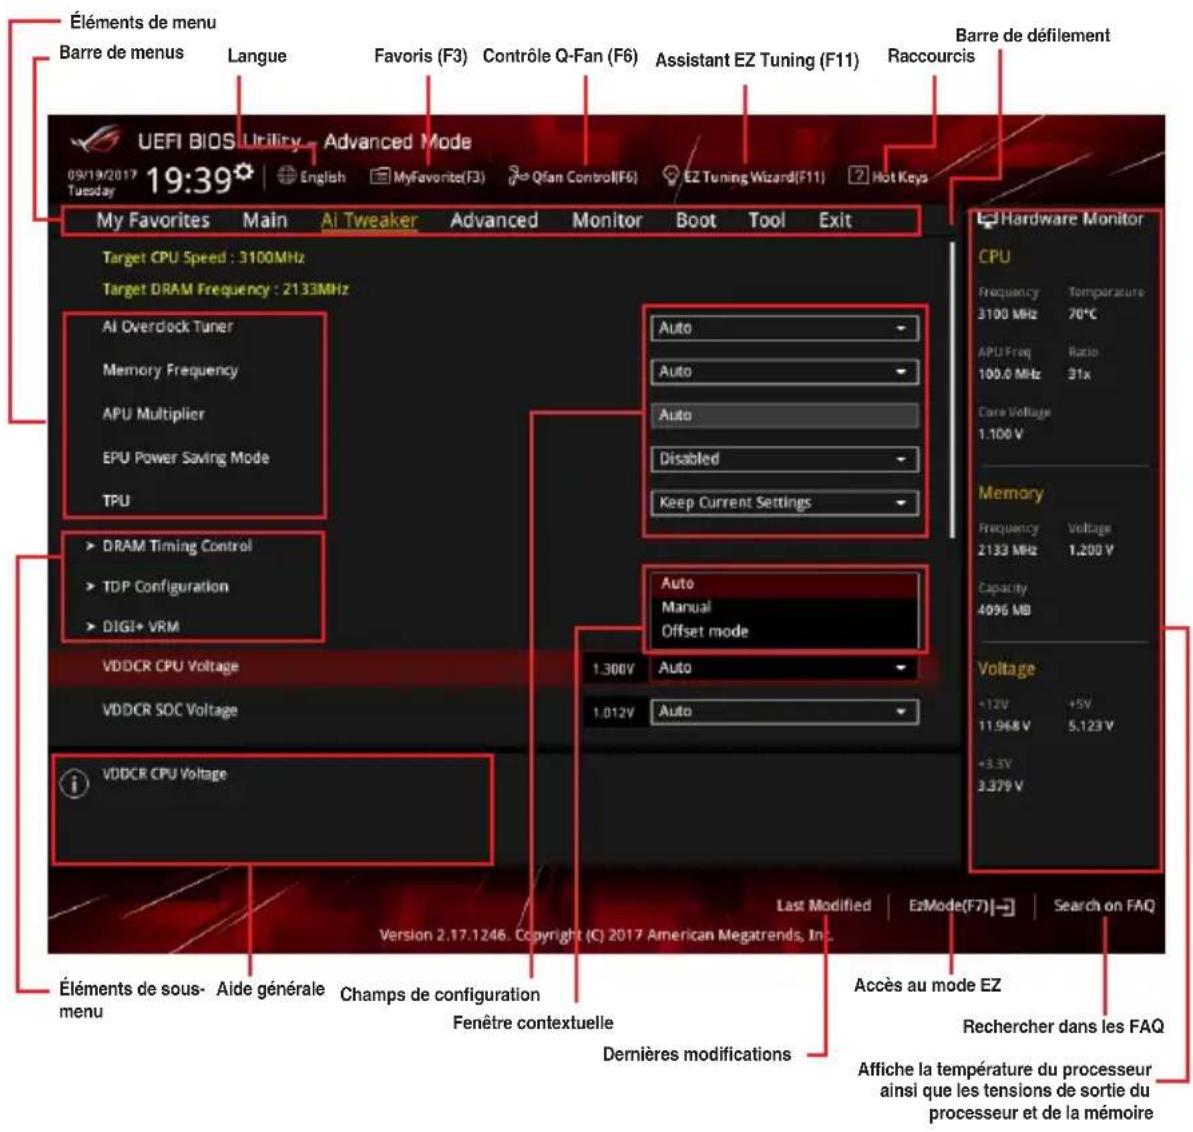Click Target CPU Speed : 3100MHz text

coord(203,258)
